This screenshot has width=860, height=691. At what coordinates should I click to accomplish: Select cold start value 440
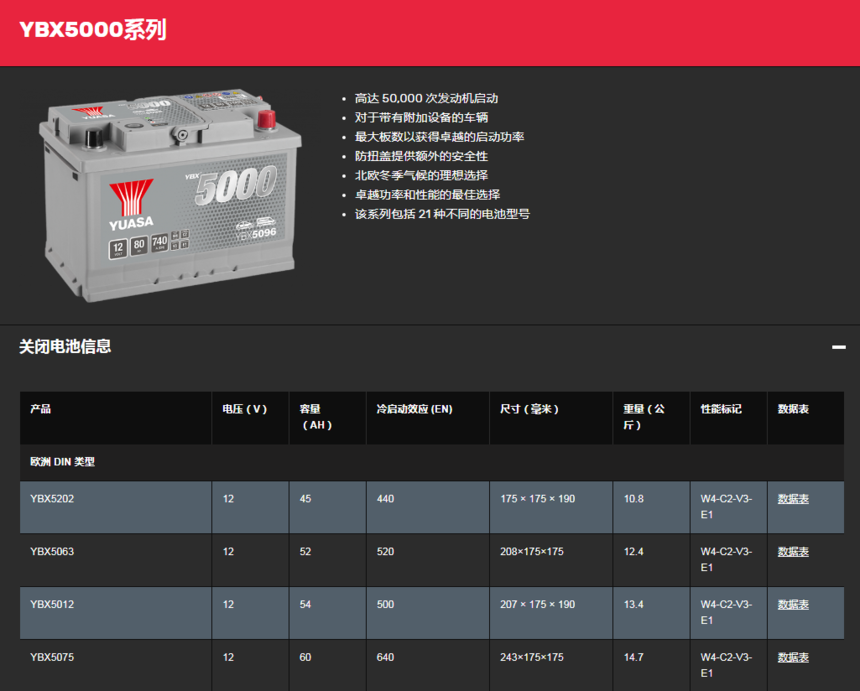point(385,499)
